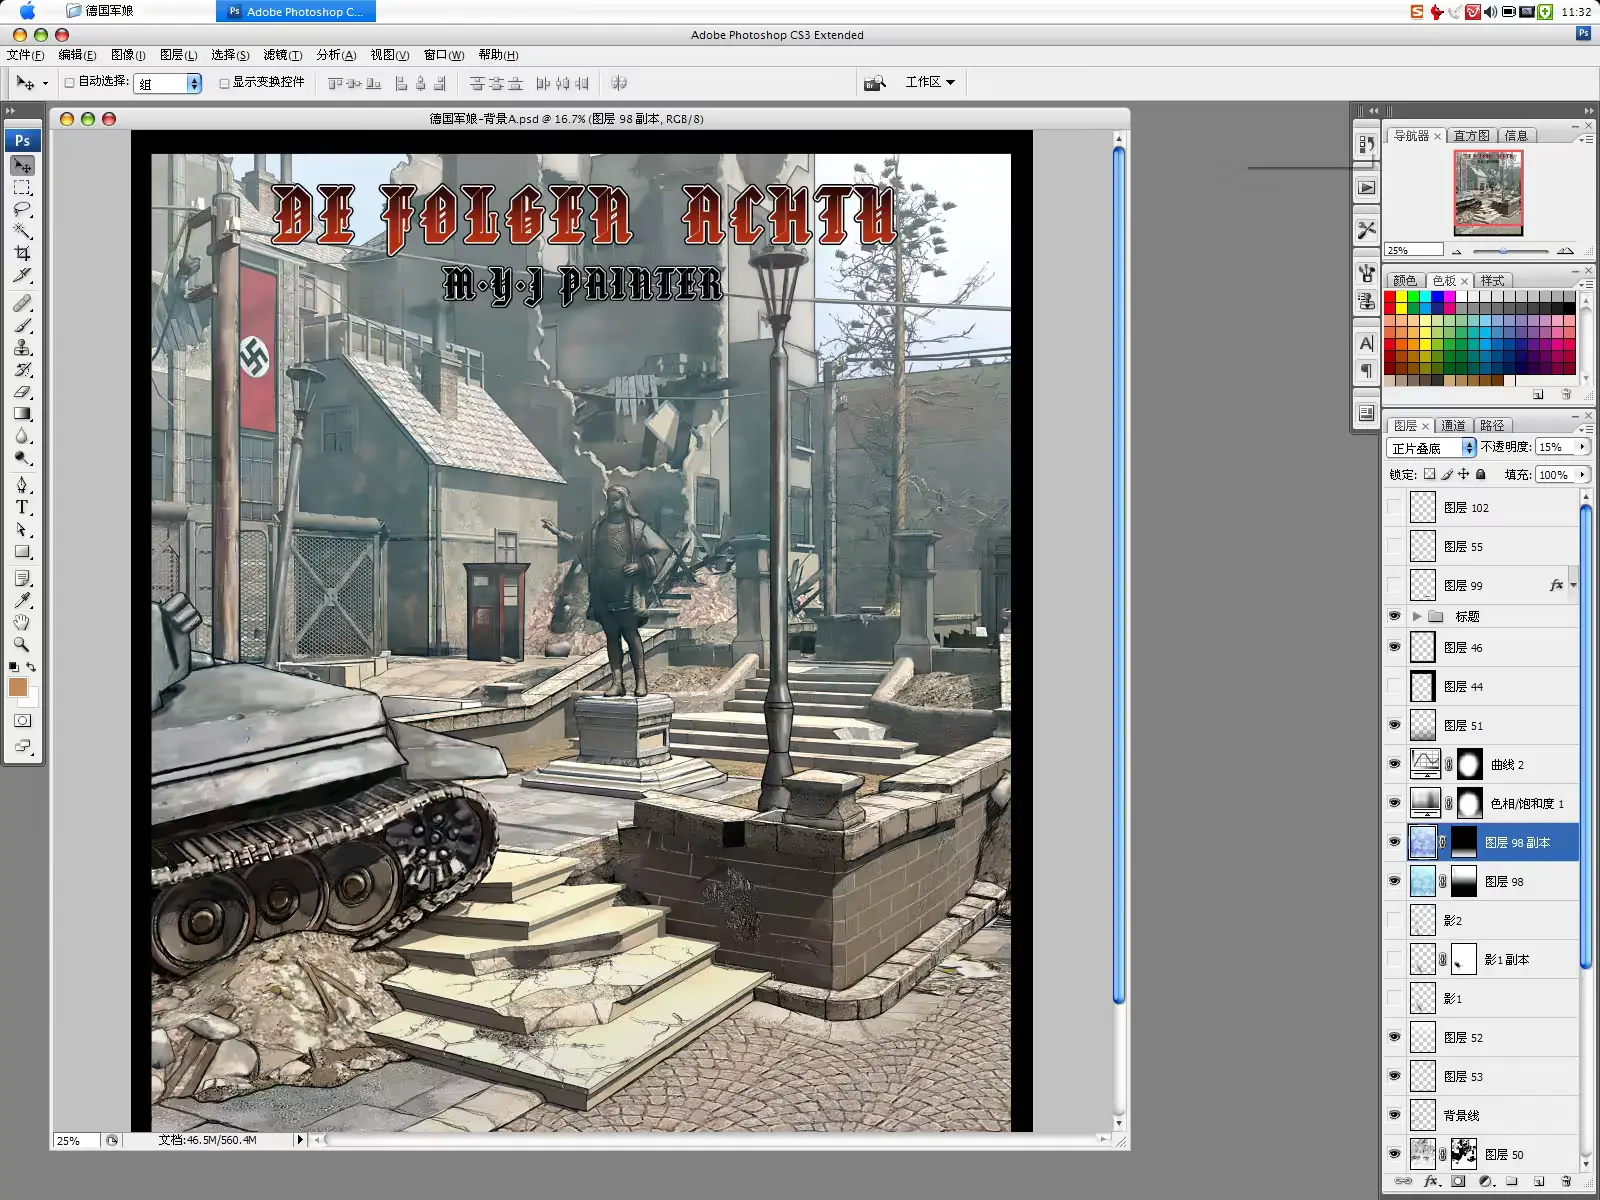This screenshot has width=1600, height=1200.
Task: Hide layer 图层 46 with its eye icon
Action: pyautogui.click(x=1394, y=647)
